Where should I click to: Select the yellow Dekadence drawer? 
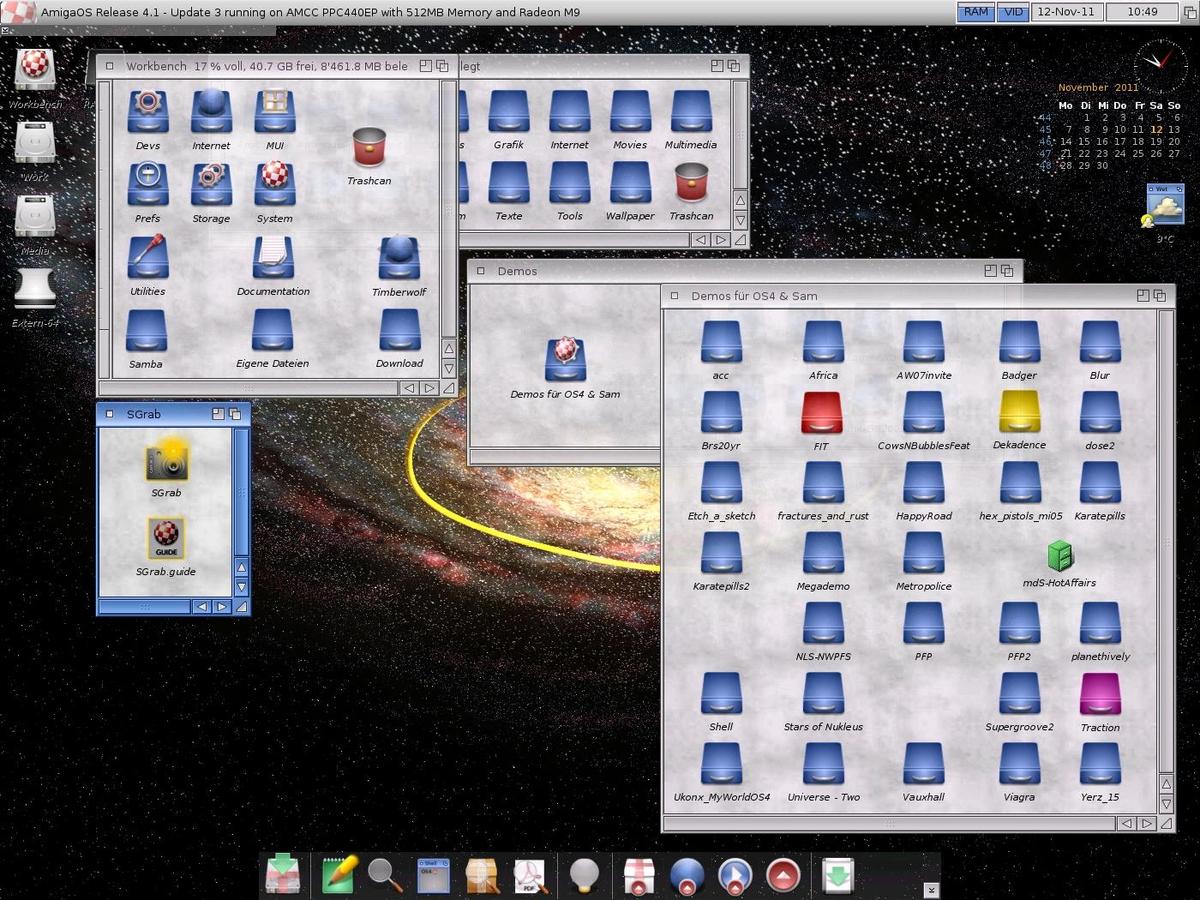1019,411
